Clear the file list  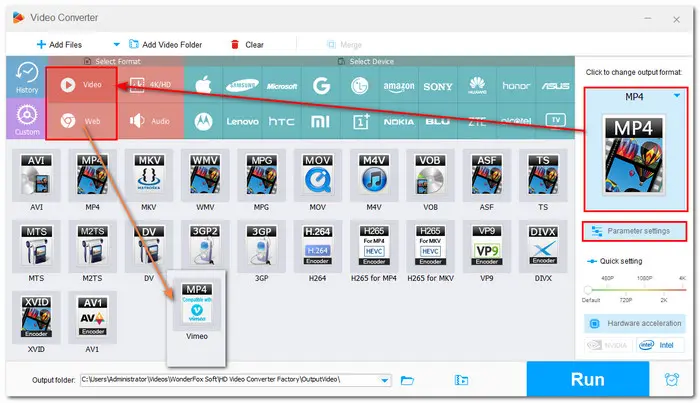247,45
